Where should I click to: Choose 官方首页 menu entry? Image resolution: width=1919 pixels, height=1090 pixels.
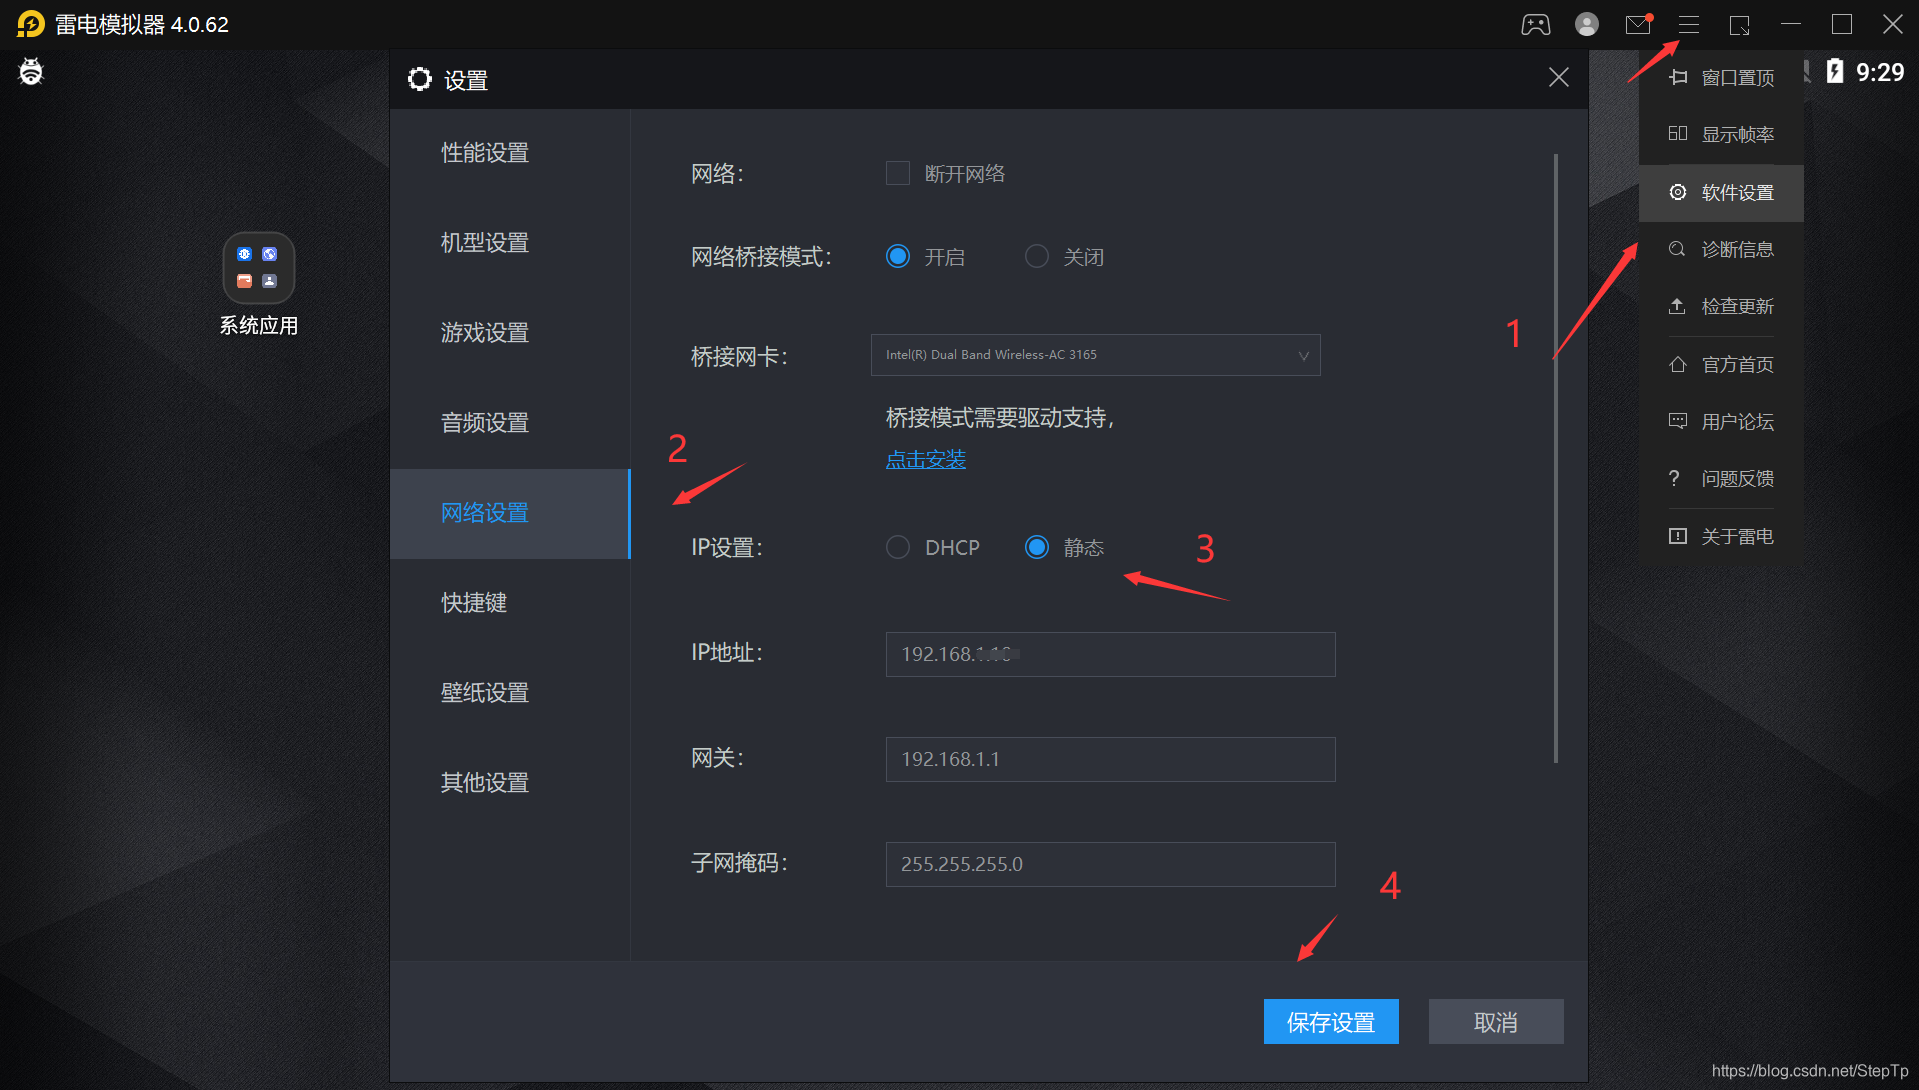point(1721,365)
